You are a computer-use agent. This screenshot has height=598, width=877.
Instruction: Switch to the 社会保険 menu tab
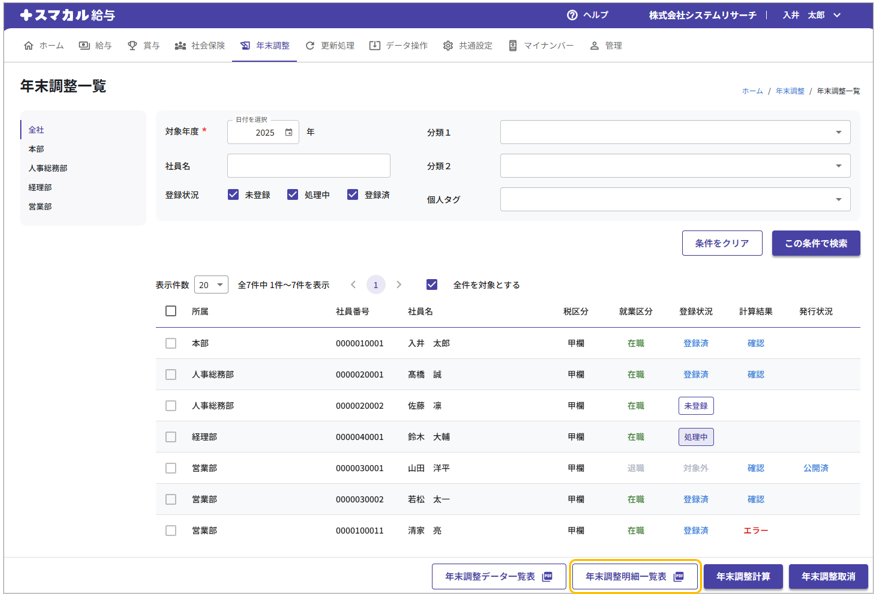pyautogui.click(x=200, y=46)
